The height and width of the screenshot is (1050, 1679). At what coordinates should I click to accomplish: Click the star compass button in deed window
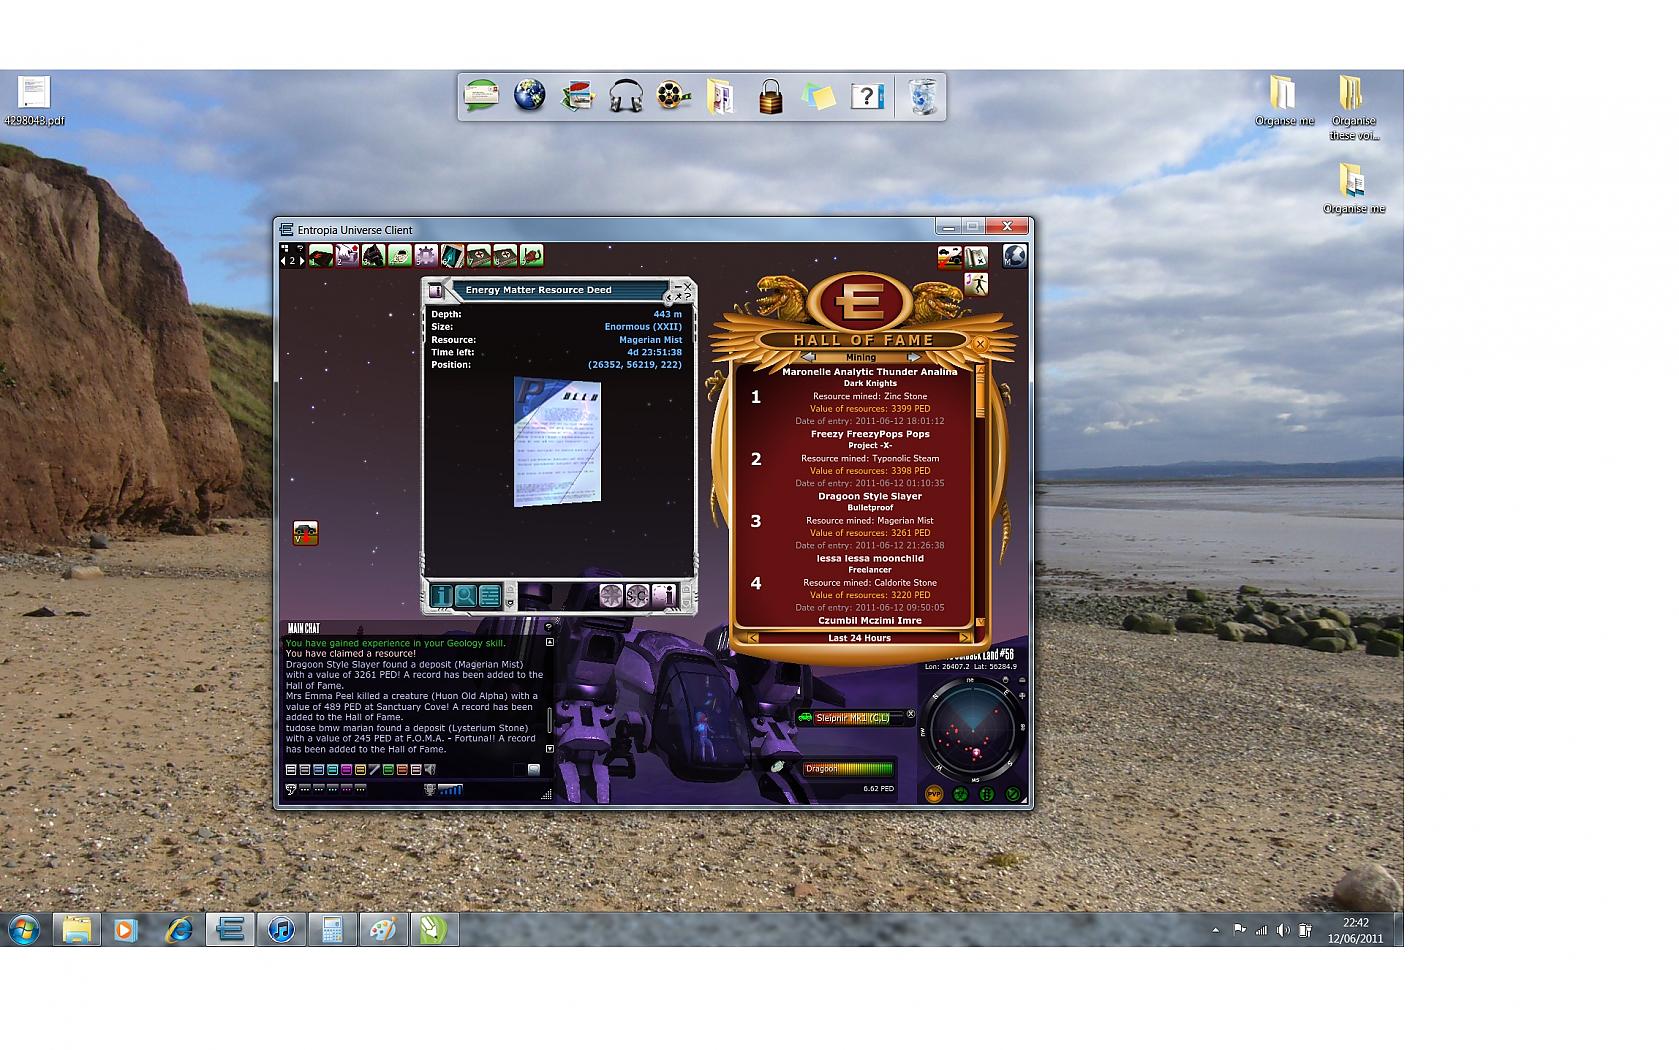[612, 596]
